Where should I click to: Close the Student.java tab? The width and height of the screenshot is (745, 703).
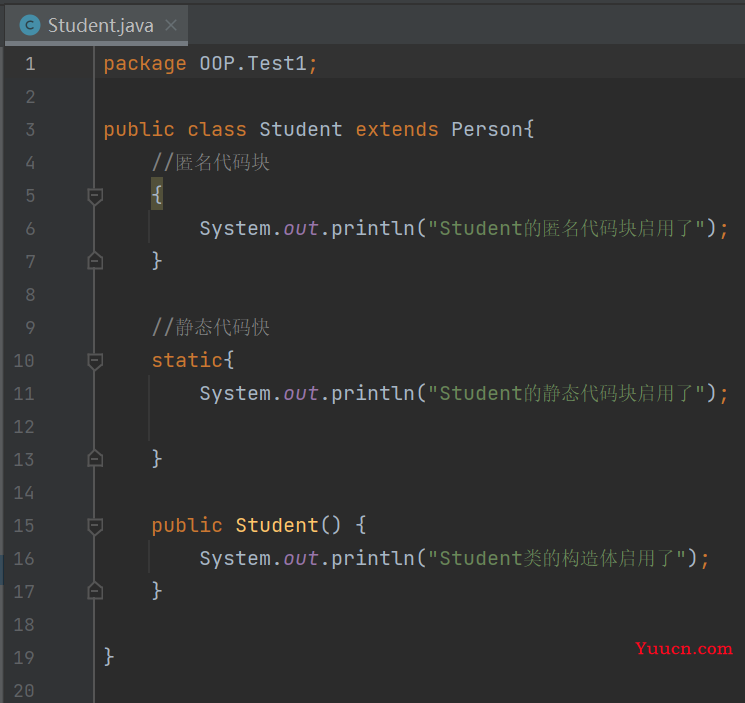tap(171, 25)
